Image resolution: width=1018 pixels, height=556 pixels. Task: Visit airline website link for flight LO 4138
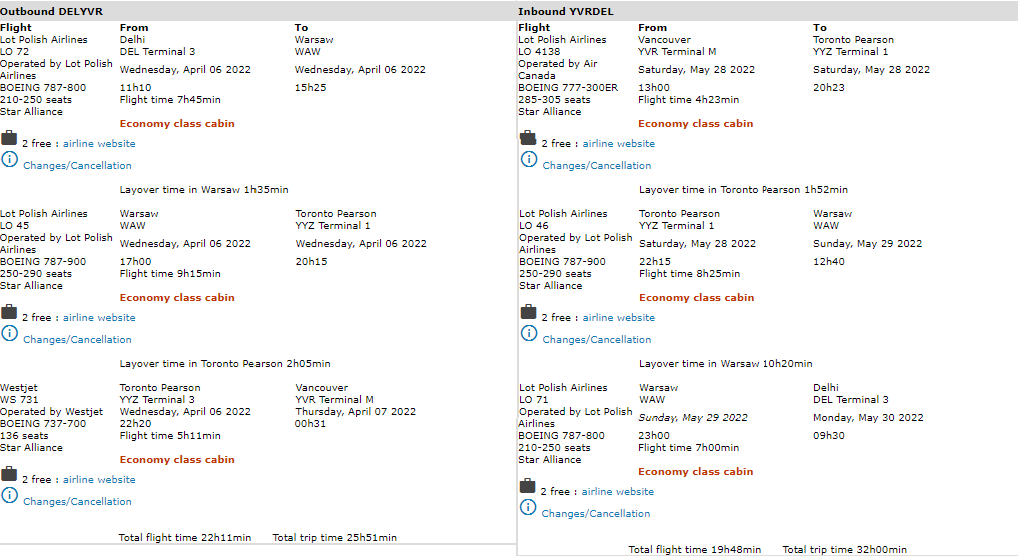pyautogui.click(x=618, y=144)
